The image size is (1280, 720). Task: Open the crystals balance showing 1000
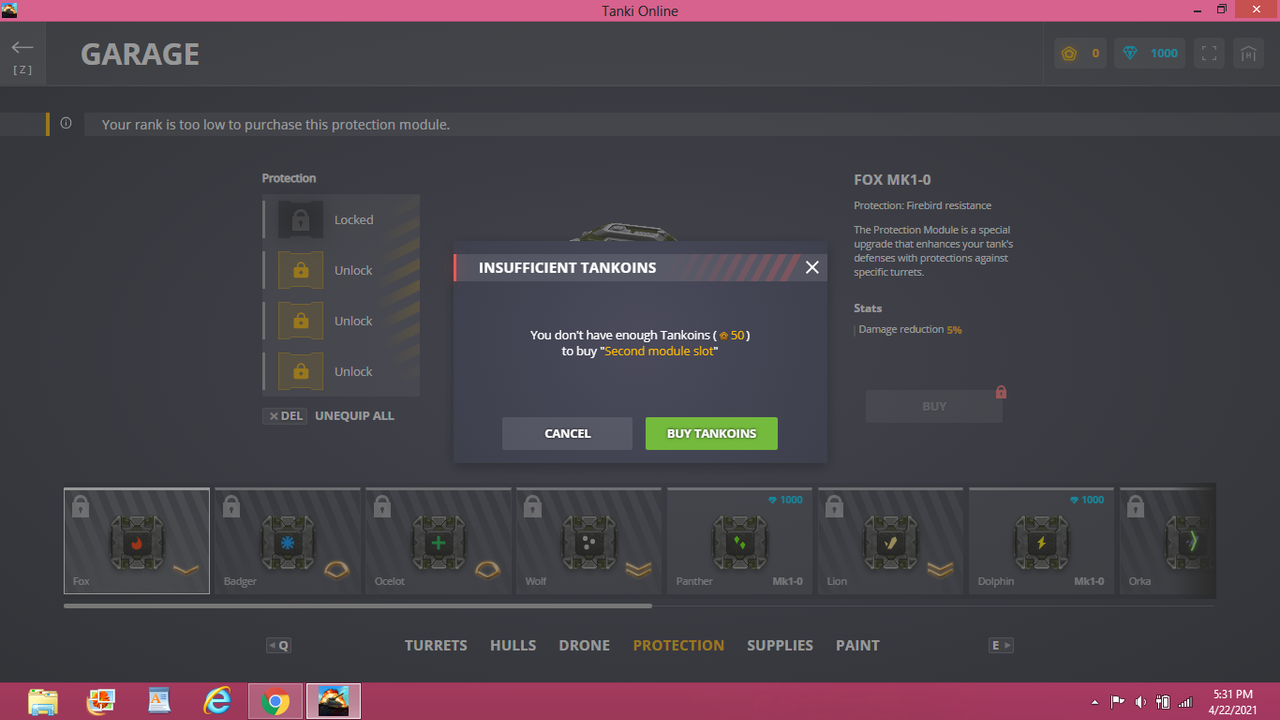point(1150,53)
